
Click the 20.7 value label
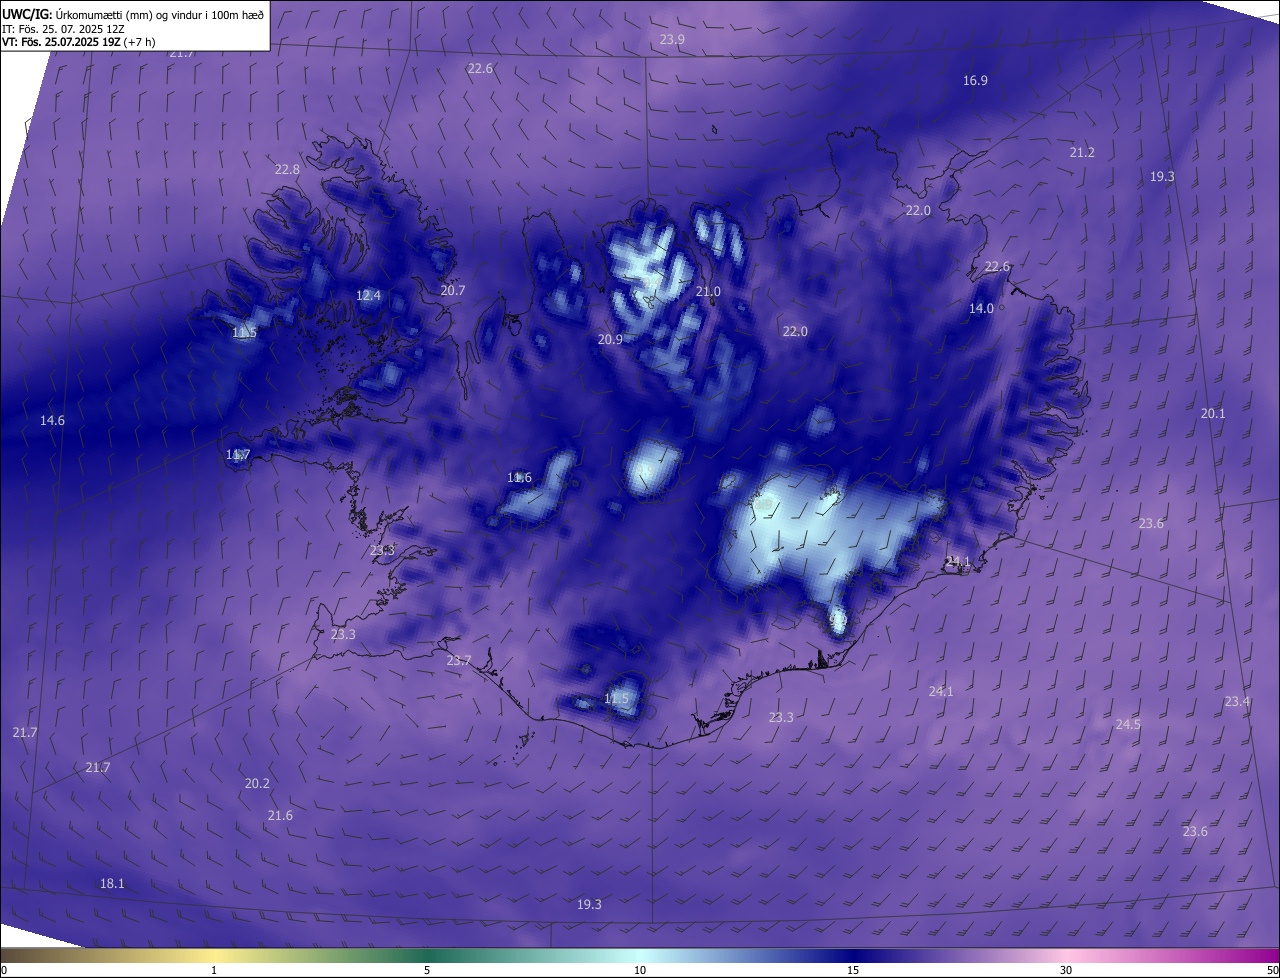(452, 290)
